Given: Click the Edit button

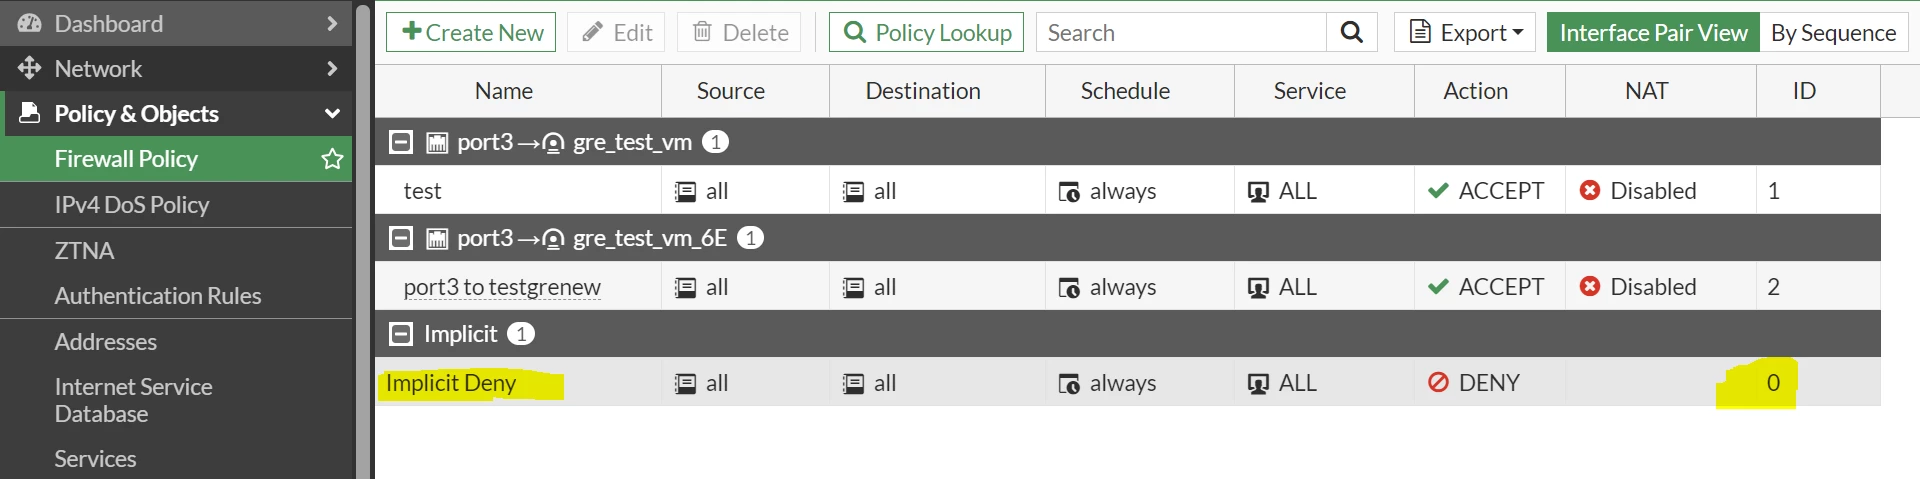Looking at the screenshot, I should [x=617, y=32].
